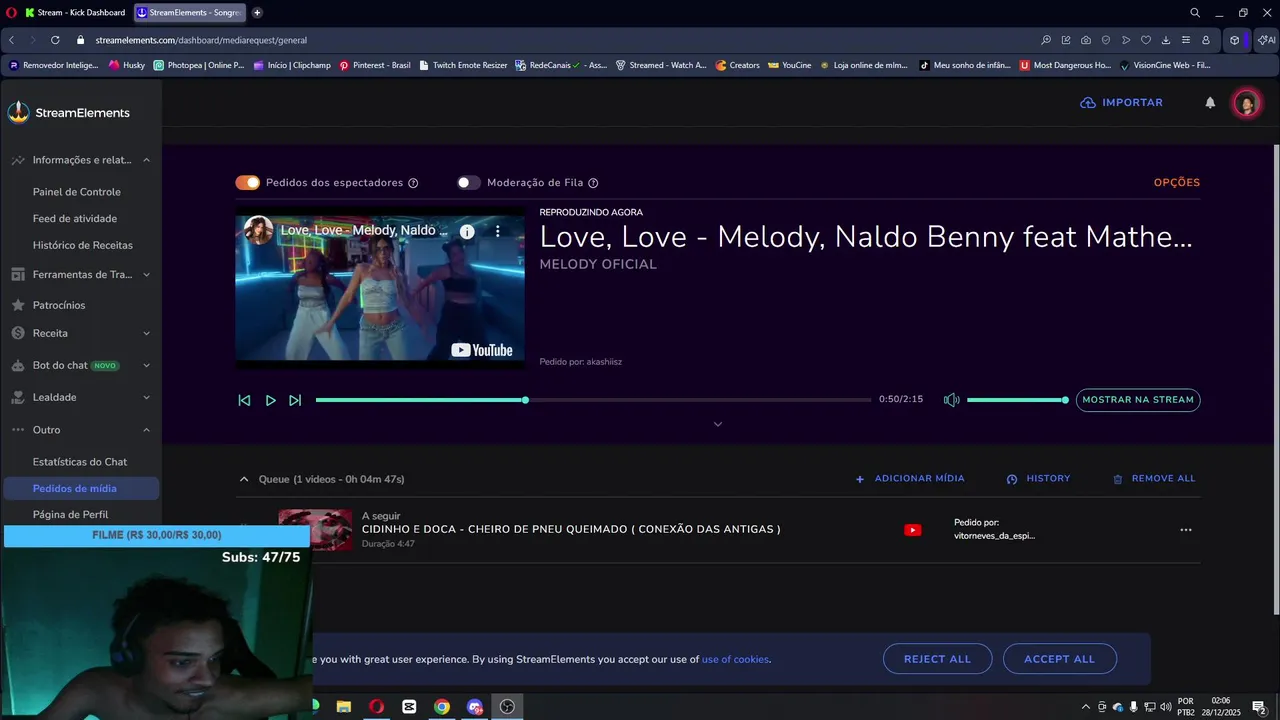Switch to Stream - Kick Dashboard tab
Screen dimensions: 1280x720
tap(75, 12)
